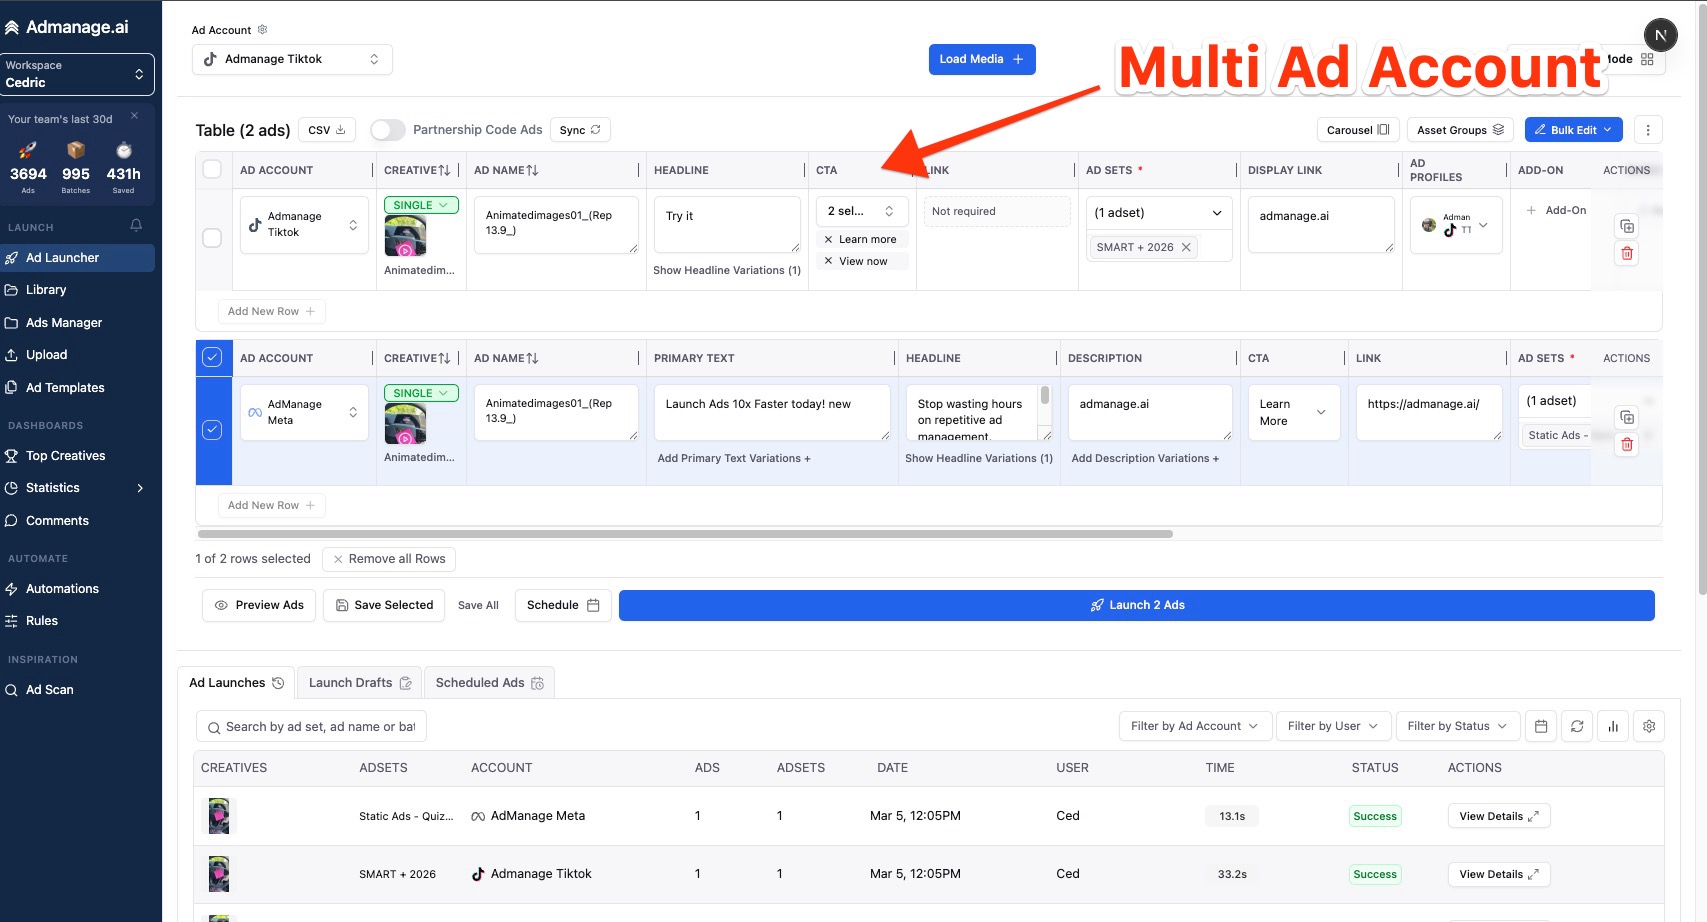Open Filter by Ad Account dropdown
This screenshot has height=922, width=1707.
(1195, 727)
